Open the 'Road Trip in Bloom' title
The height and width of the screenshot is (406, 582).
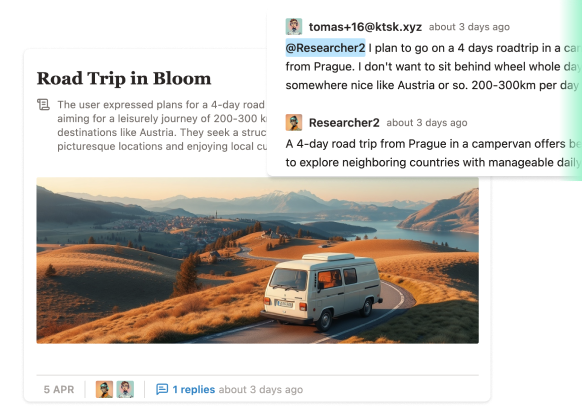tap(124, 78)
